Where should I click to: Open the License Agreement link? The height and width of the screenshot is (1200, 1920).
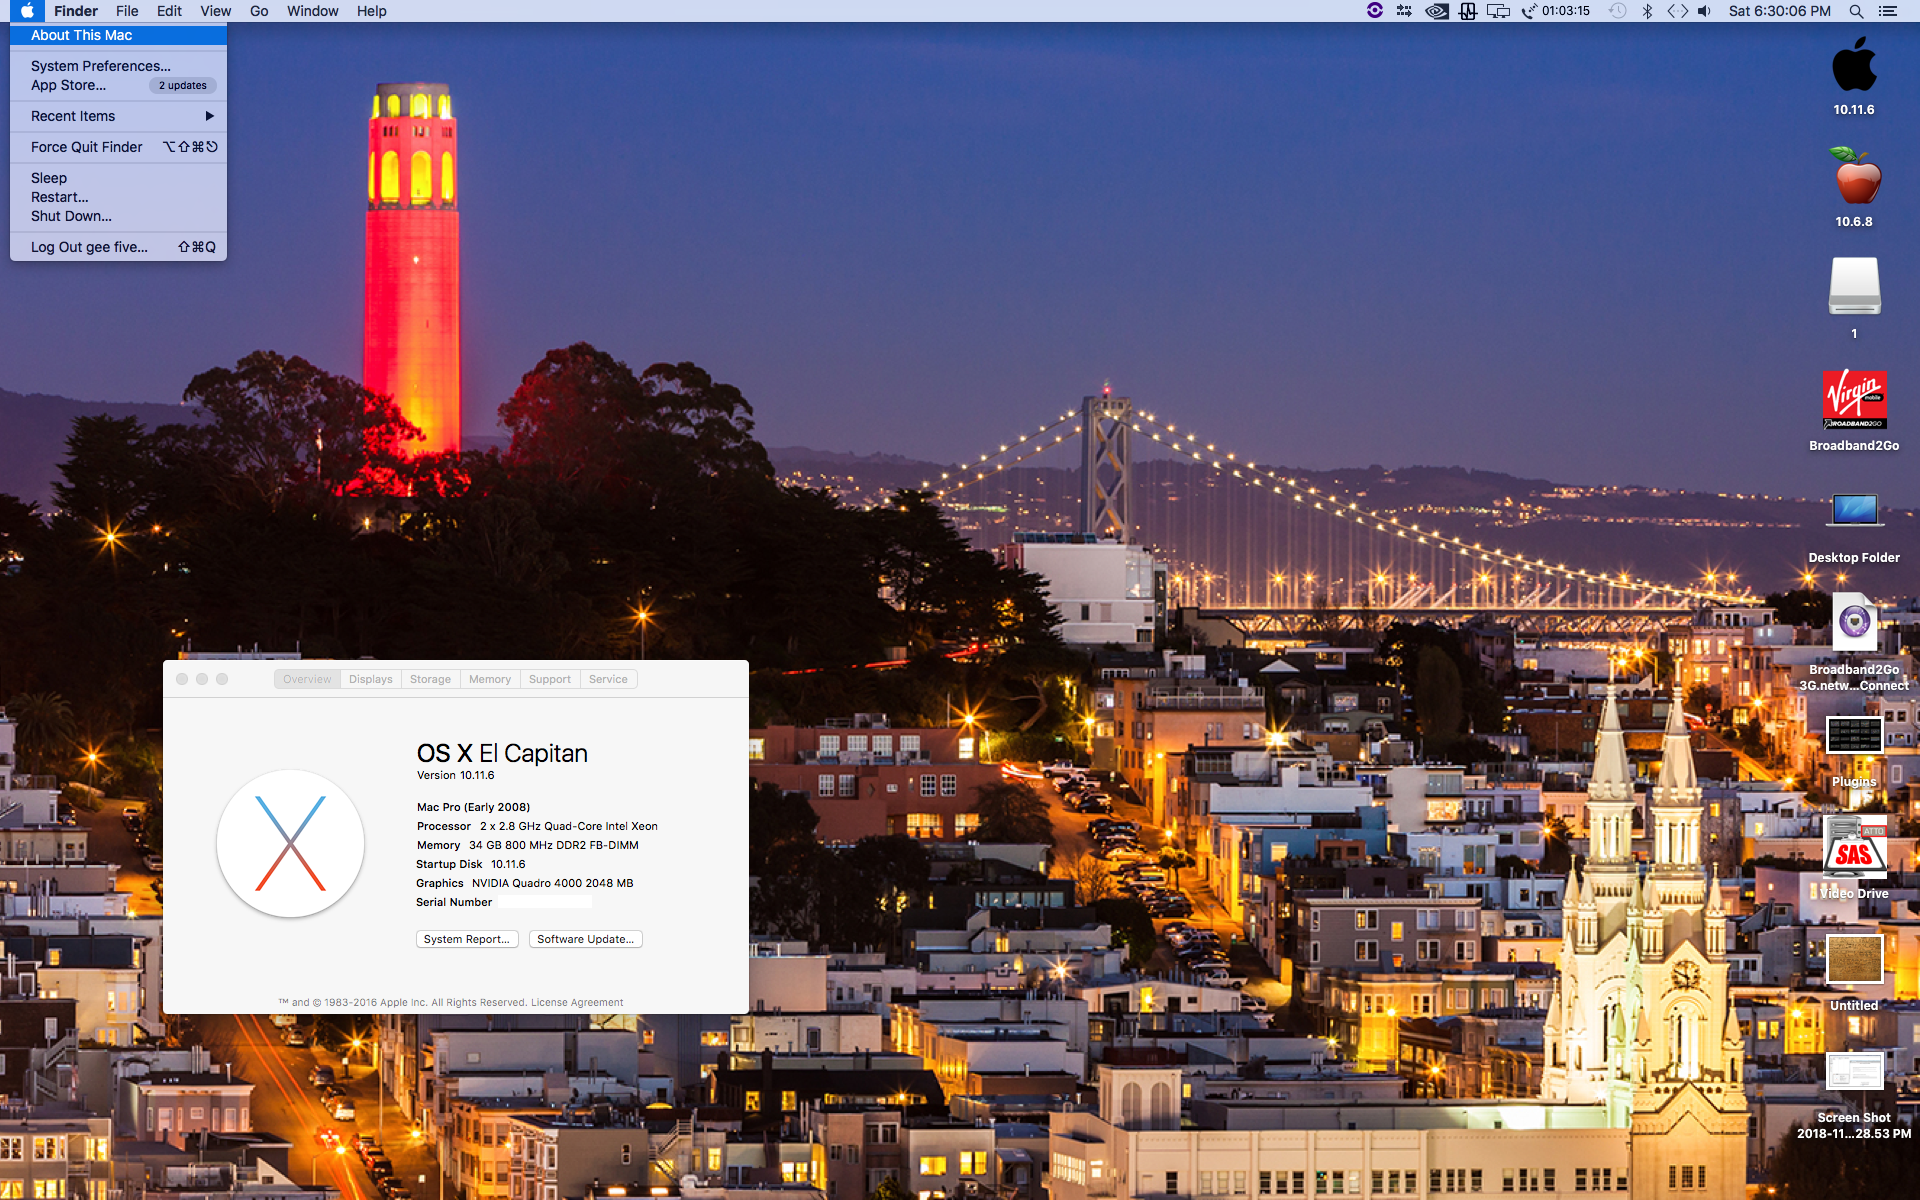click(577, 1002)
